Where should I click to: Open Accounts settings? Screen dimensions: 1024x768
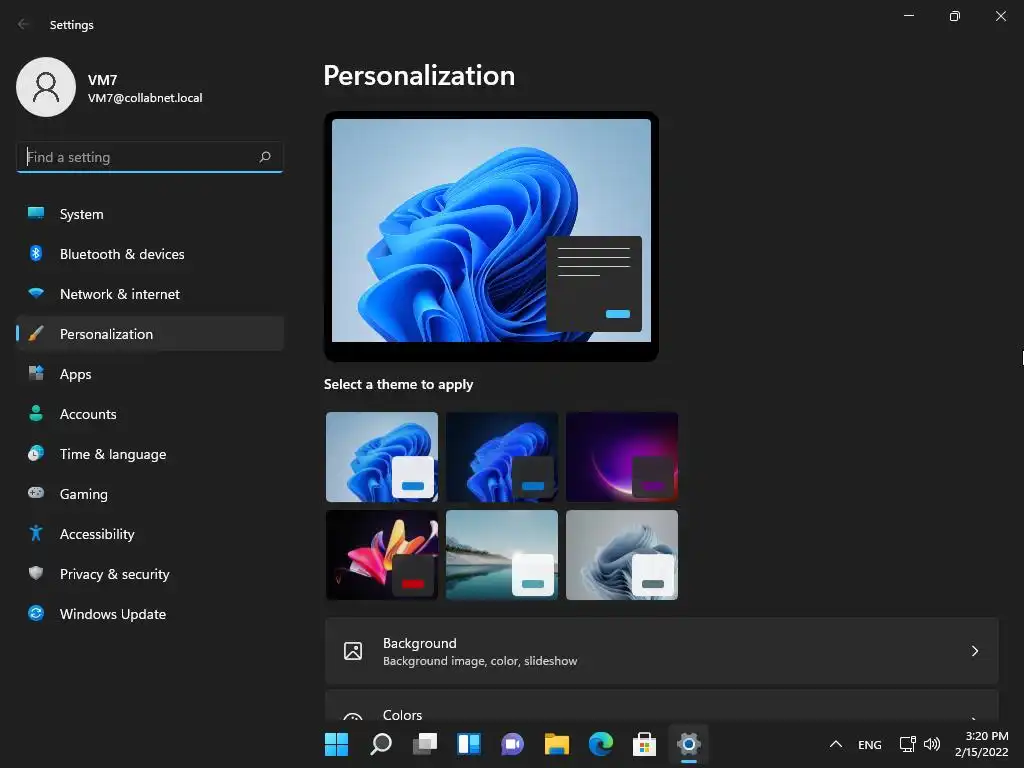coord(150,413)
